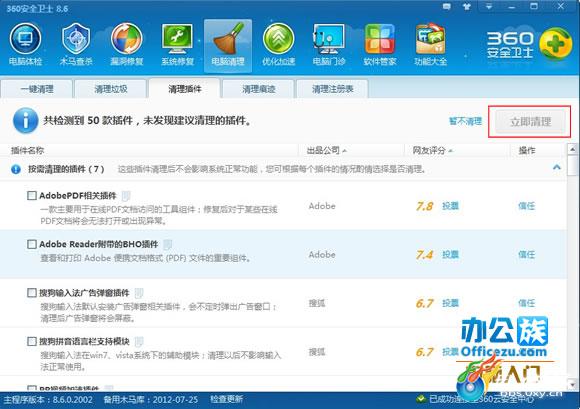Viewport: 580px width, 409px height.
Task: Open the 功能大全 all features icon
Action: (431, 44)
